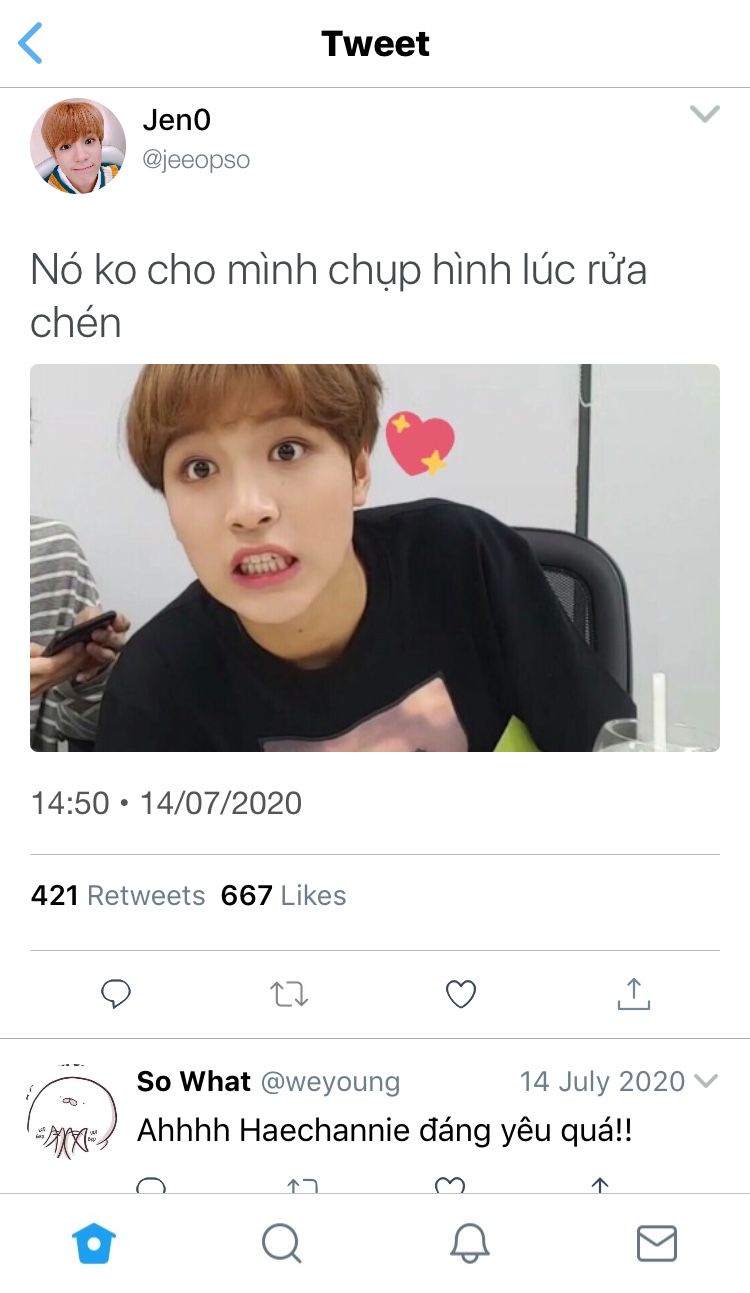Expand Jen0 tweet options chevron
This screenshot has width=750, height=1293.
(x=705, y=114)
